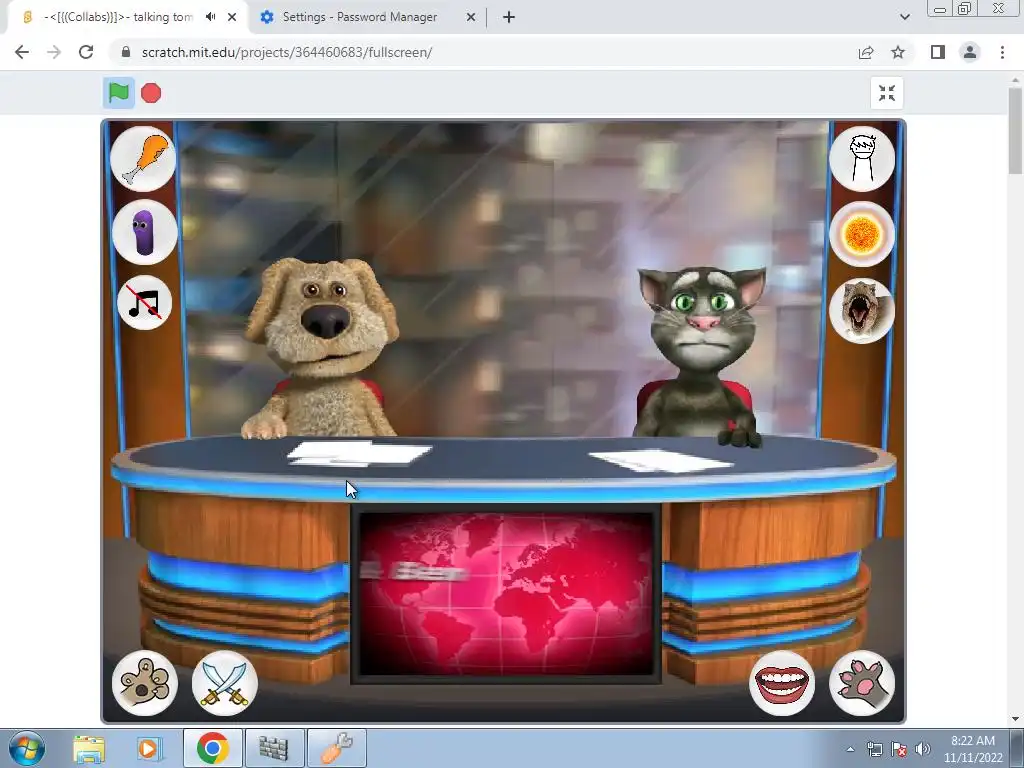This screenshot has height=768, width=1024.
Task: Open the clock showing 8:22 AM
Action: click(x=973, y=749)
